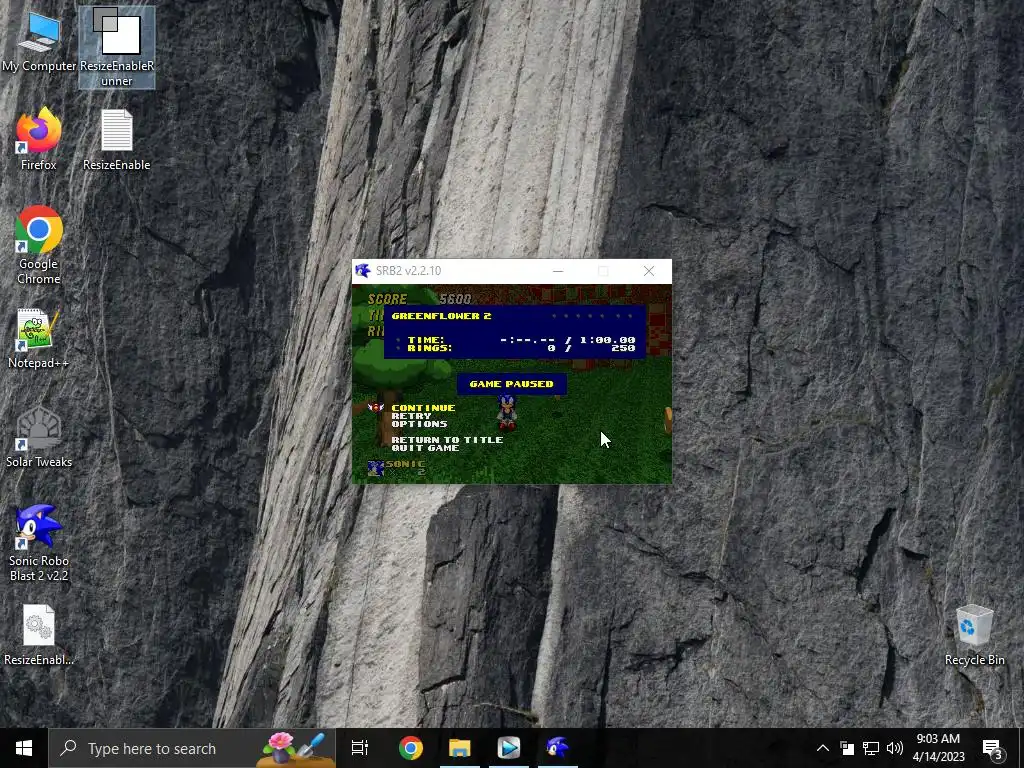Launch Firefox from the desktop
Image resolution: width=1024 pixels, height=768 pixels.
(39, 139)
